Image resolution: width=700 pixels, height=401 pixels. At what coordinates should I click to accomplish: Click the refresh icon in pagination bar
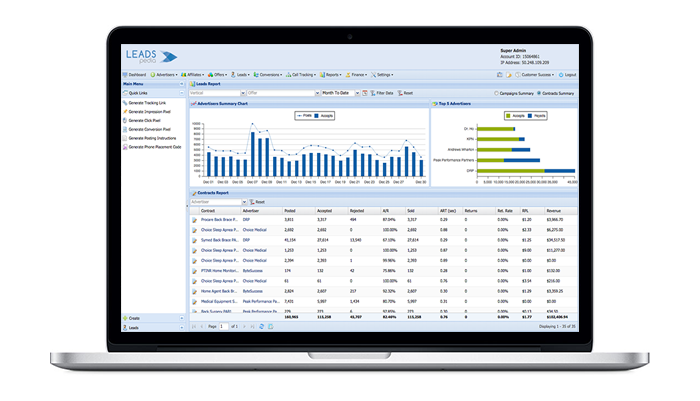[262, 326]
